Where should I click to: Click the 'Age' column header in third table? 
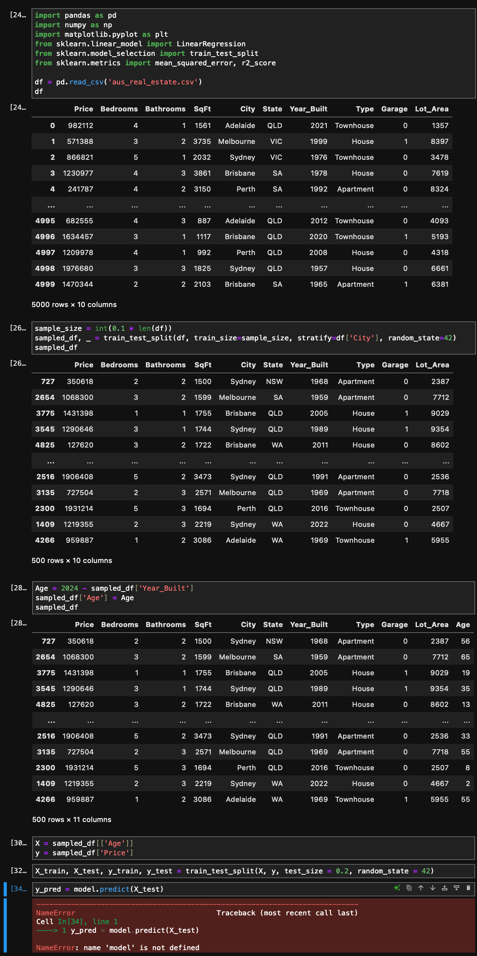[x=463, y=625]
